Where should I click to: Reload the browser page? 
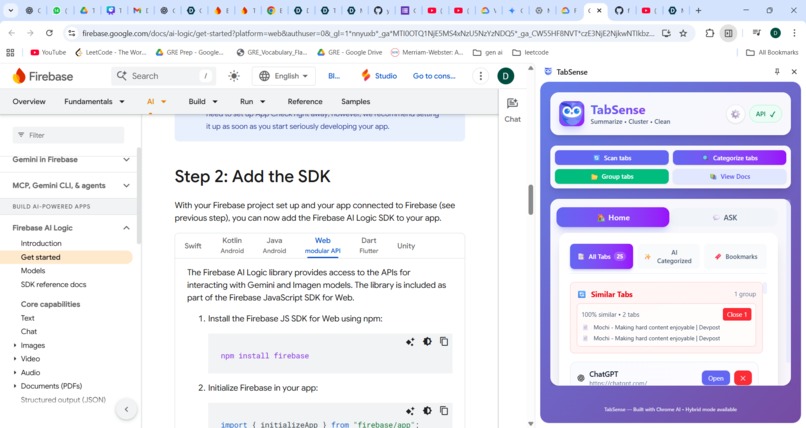point(49,33)
